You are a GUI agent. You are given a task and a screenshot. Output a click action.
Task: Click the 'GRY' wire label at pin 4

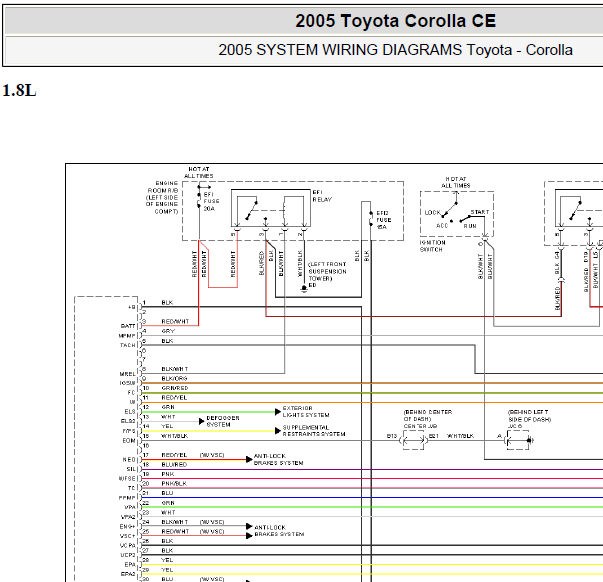(x=168, y=331)
